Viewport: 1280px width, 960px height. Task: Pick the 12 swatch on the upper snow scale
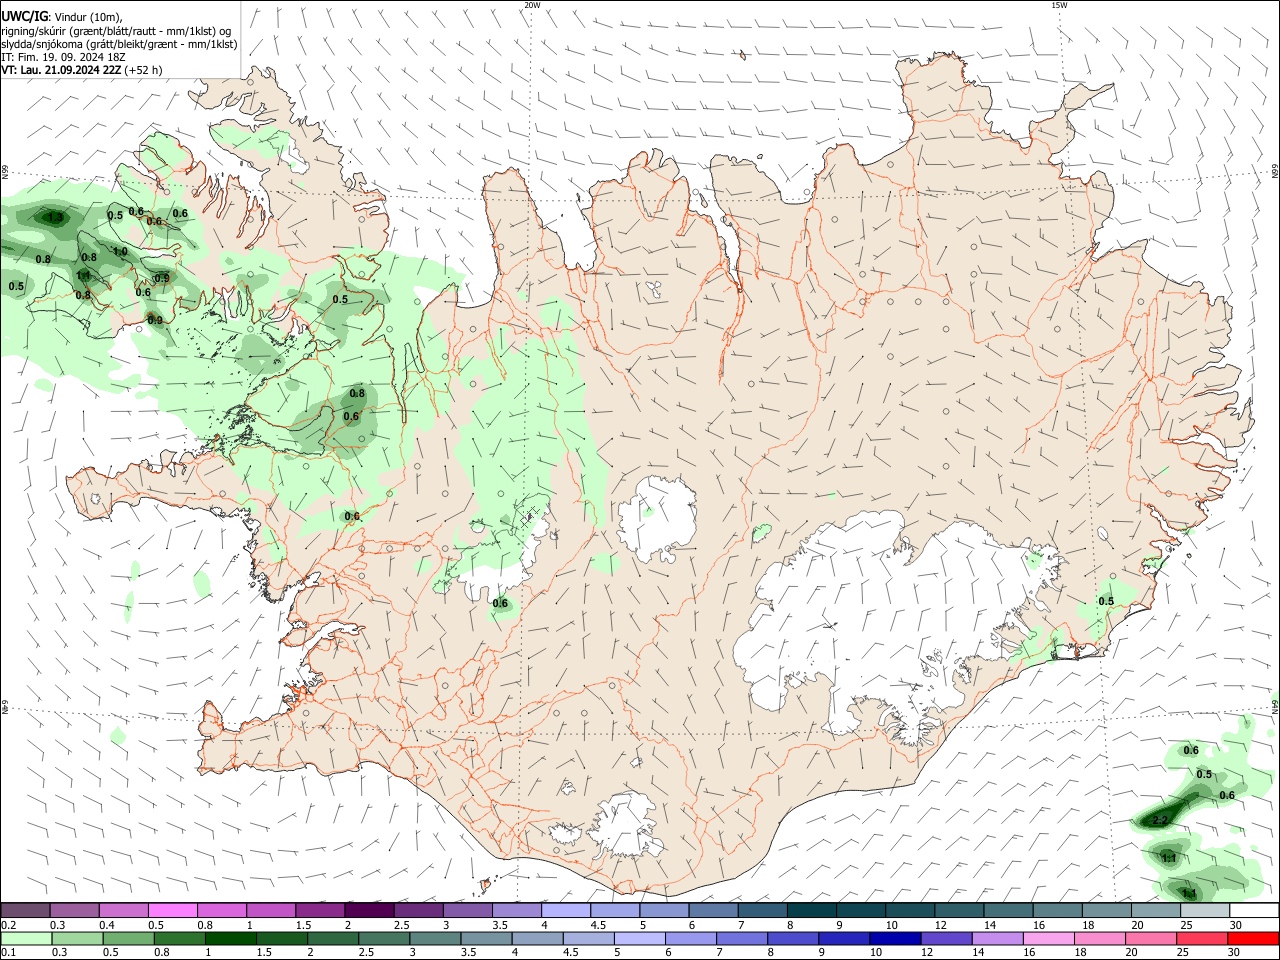pyautogui.click(x=959, y=910)
